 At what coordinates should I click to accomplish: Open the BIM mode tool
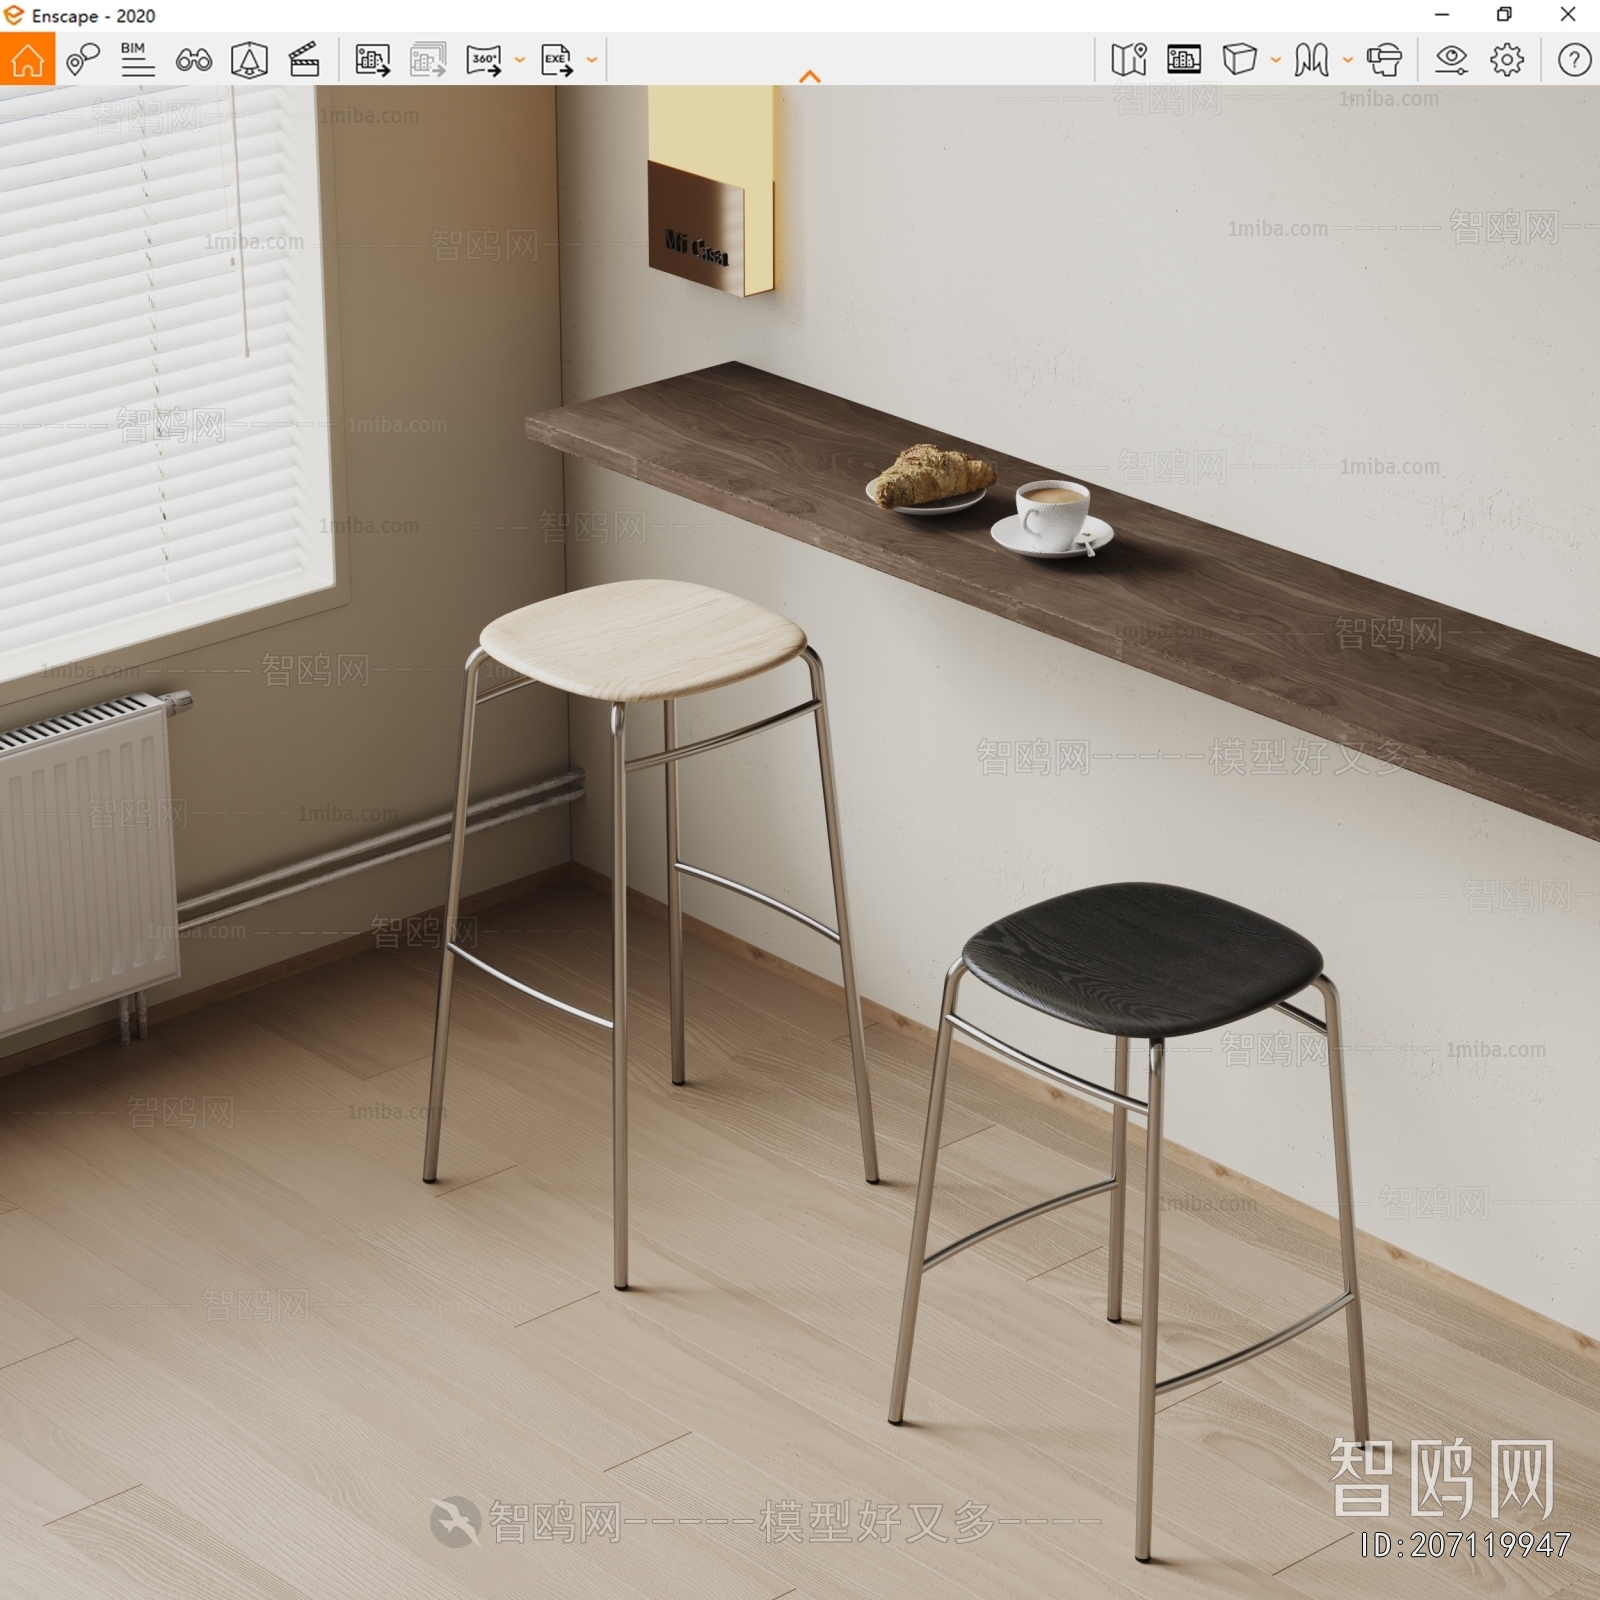(136, 60)
